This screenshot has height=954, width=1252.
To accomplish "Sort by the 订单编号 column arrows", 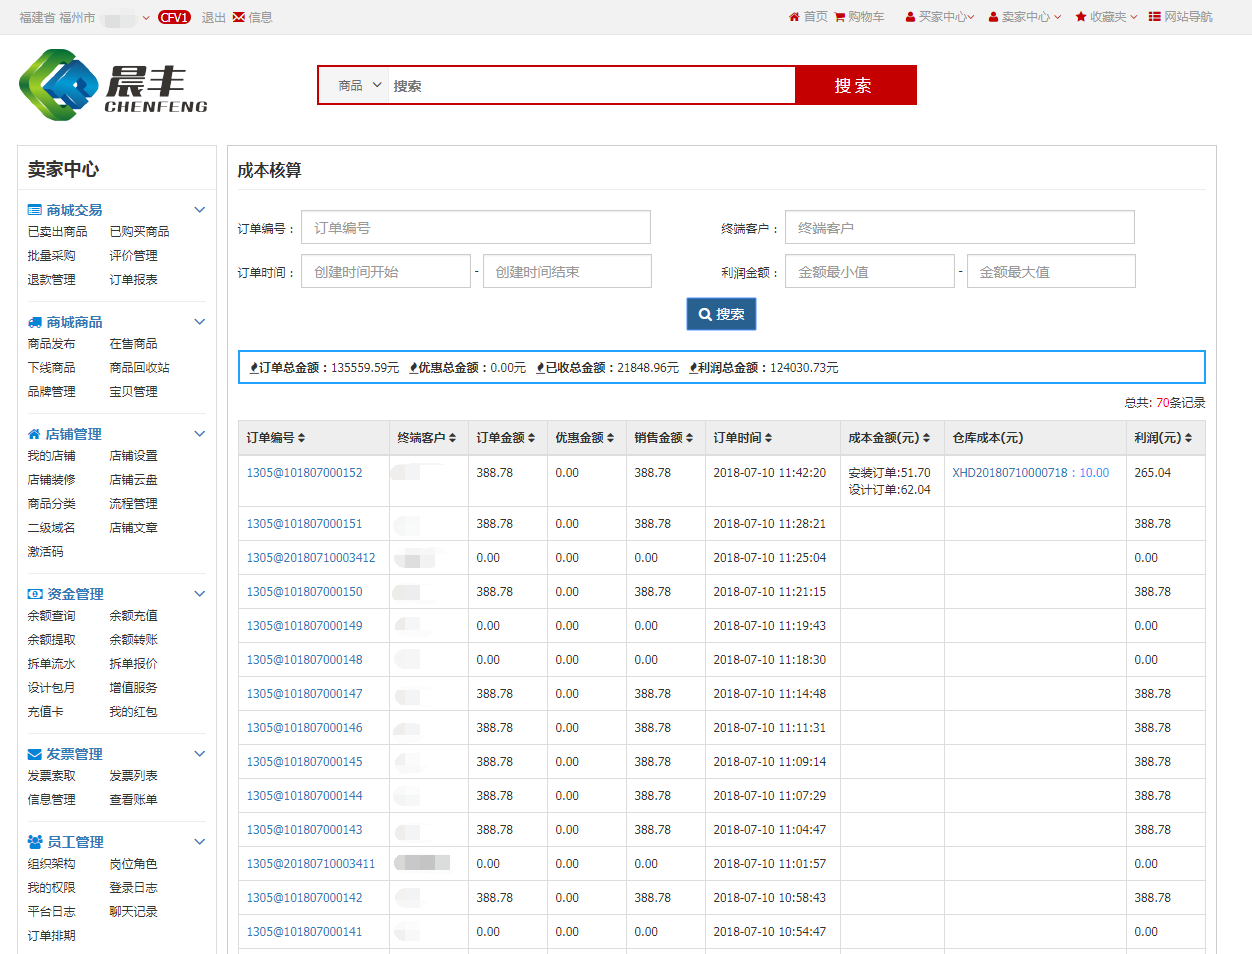I will coord(301,438).
